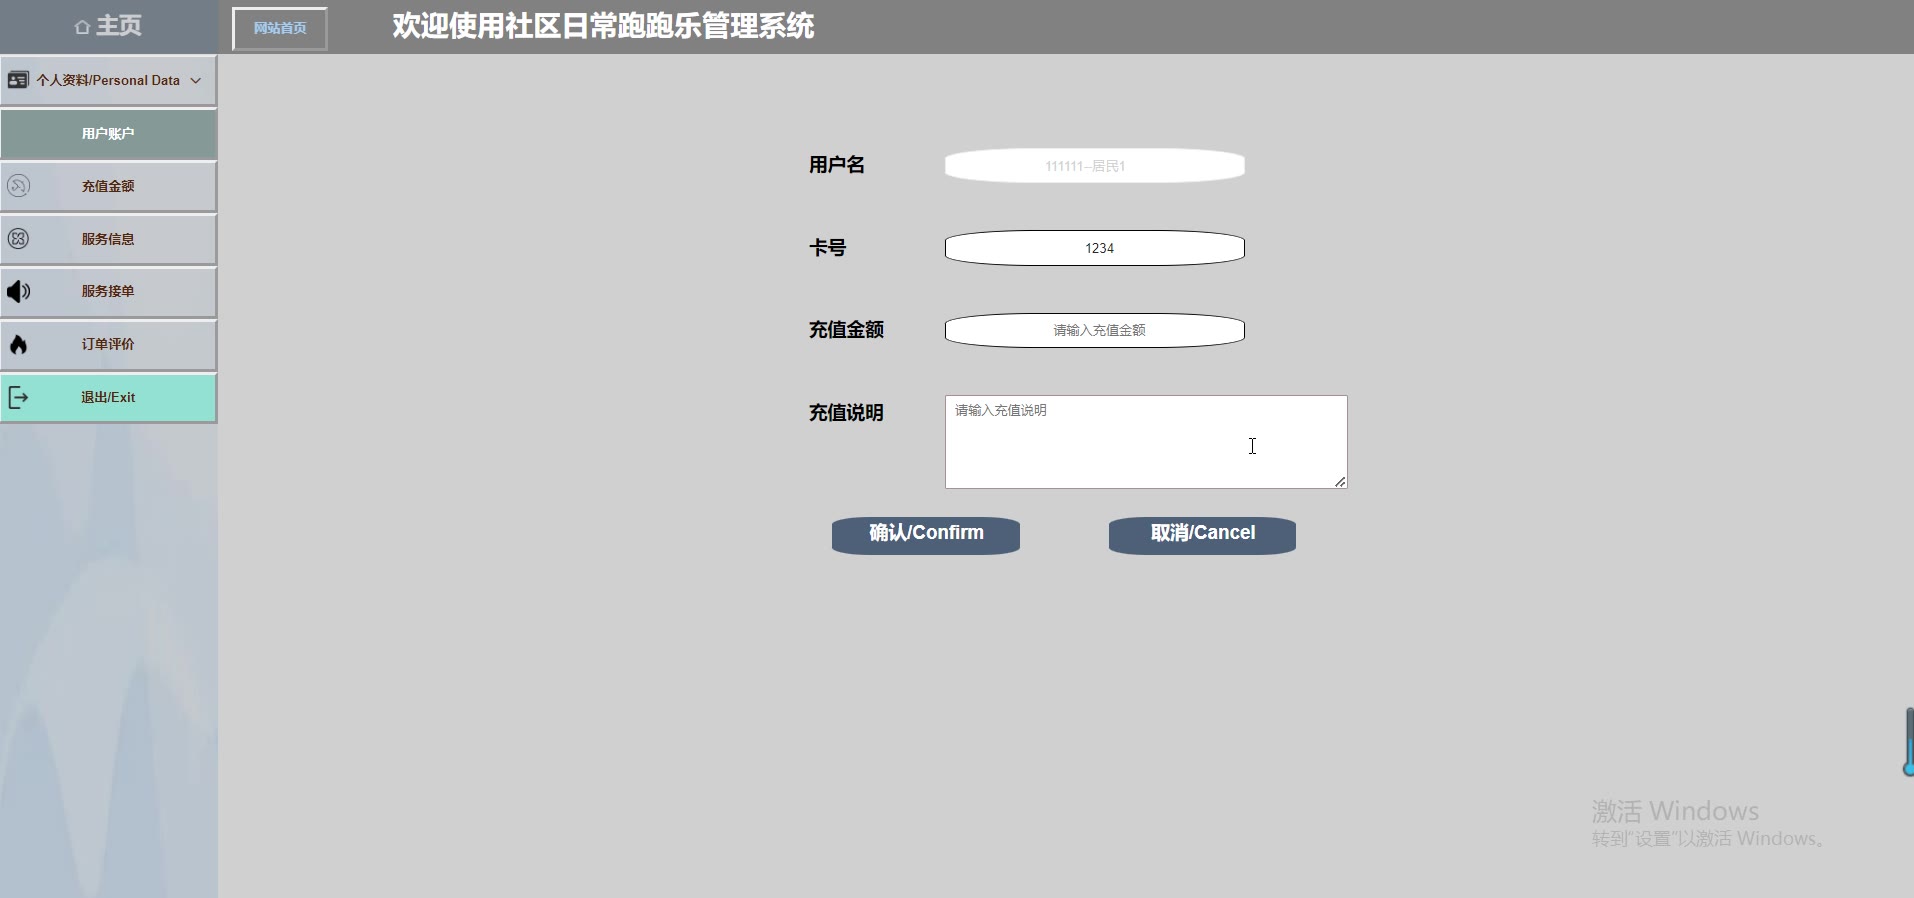
Task: Open the 用户账户 menu item
Action: 108,134
